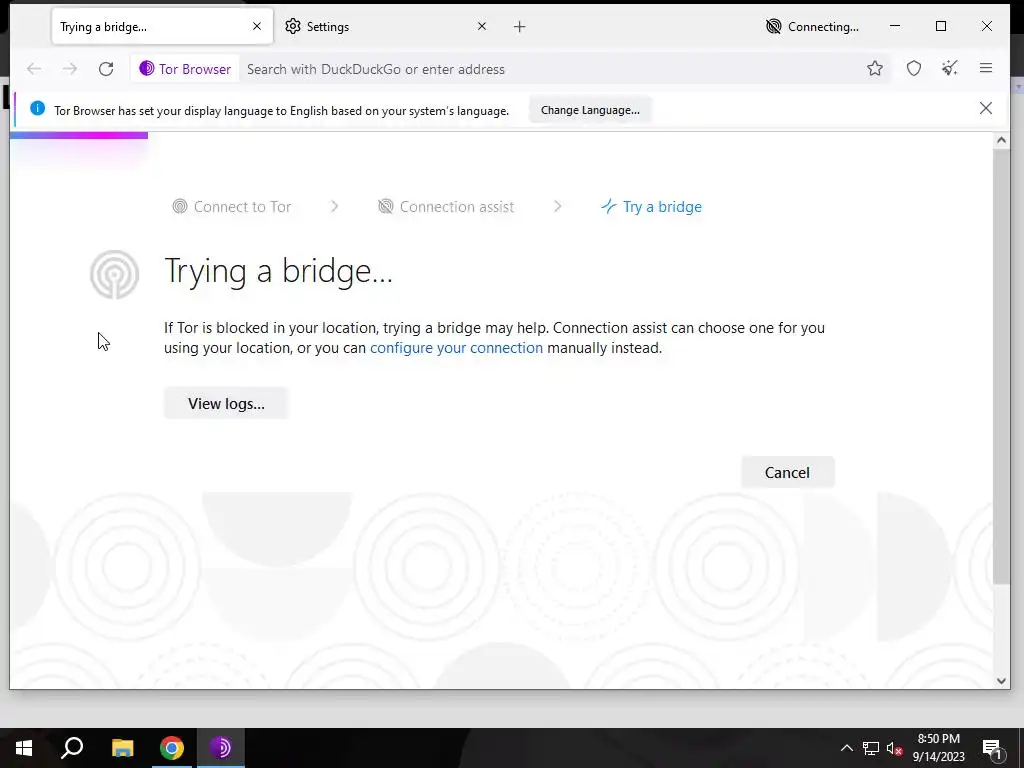The height and width of the screenshot is (768, 1024).
Task: Switch to the Settings tab
Action: click(x=385, y=27)
